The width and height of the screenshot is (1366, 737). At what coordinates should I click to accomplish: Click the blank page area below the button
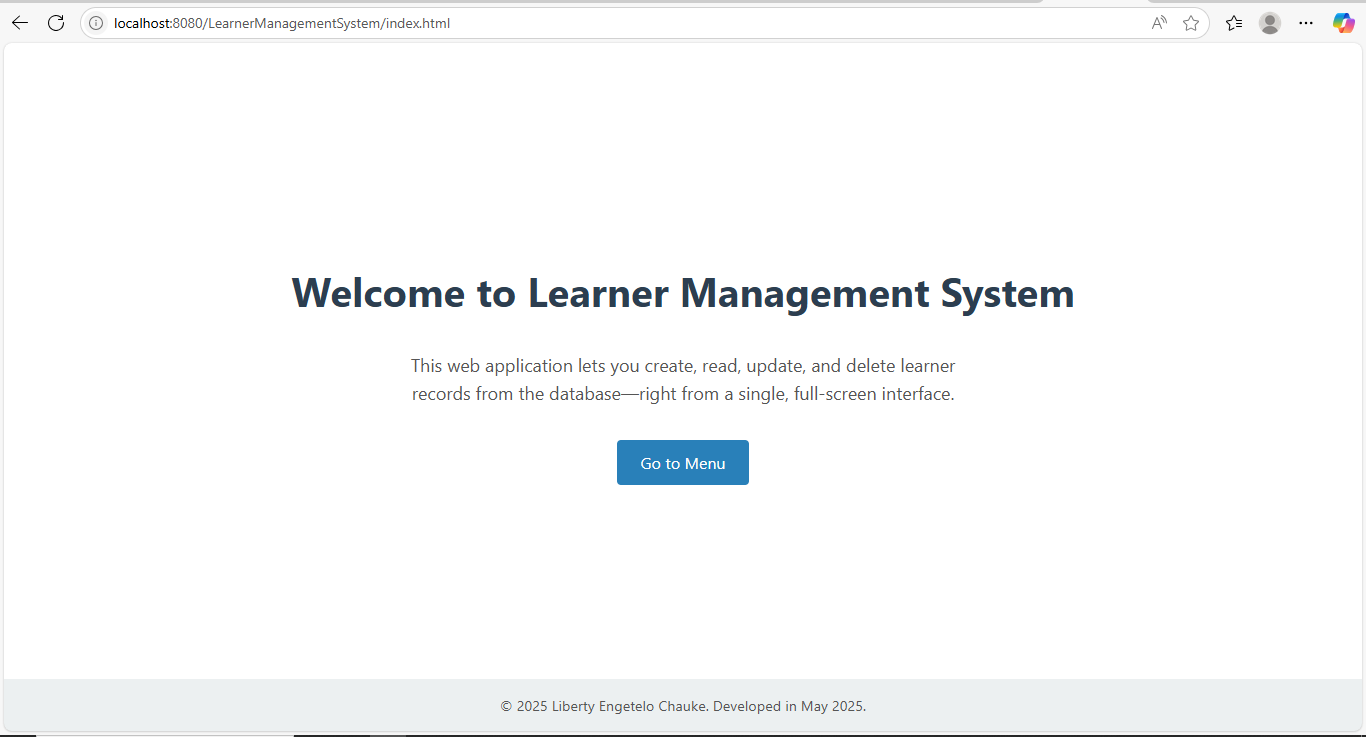tap(683, 580)
